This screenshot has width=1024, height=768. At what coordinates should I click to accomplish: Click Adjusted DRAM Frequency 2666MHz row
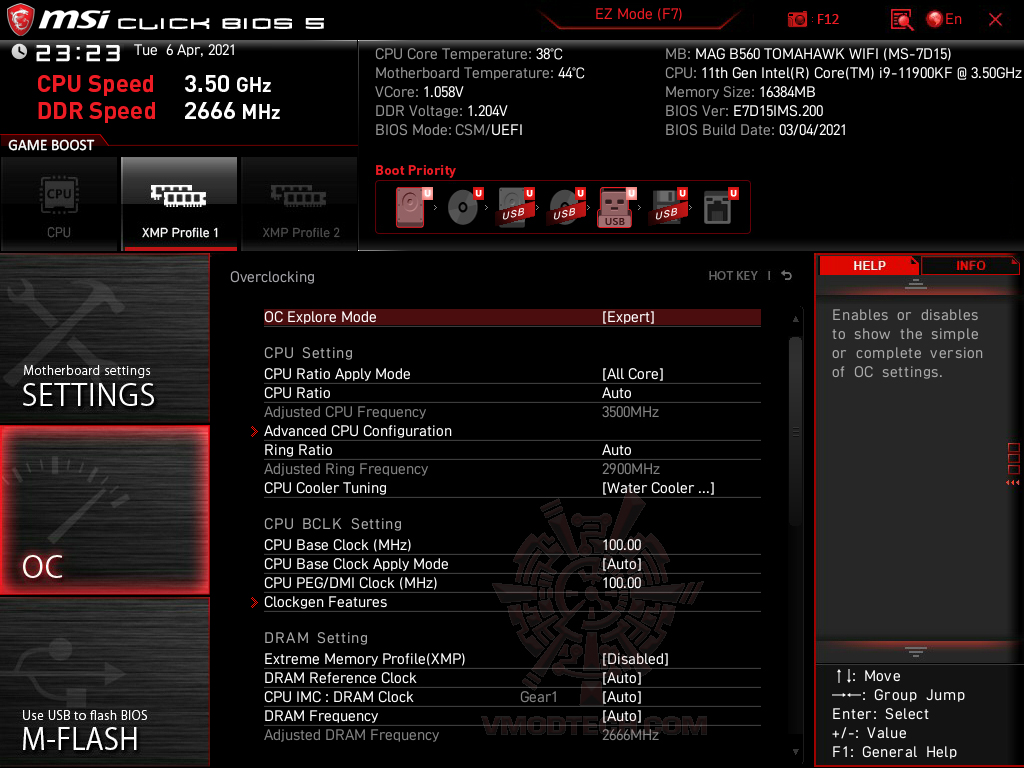point(512,735)
